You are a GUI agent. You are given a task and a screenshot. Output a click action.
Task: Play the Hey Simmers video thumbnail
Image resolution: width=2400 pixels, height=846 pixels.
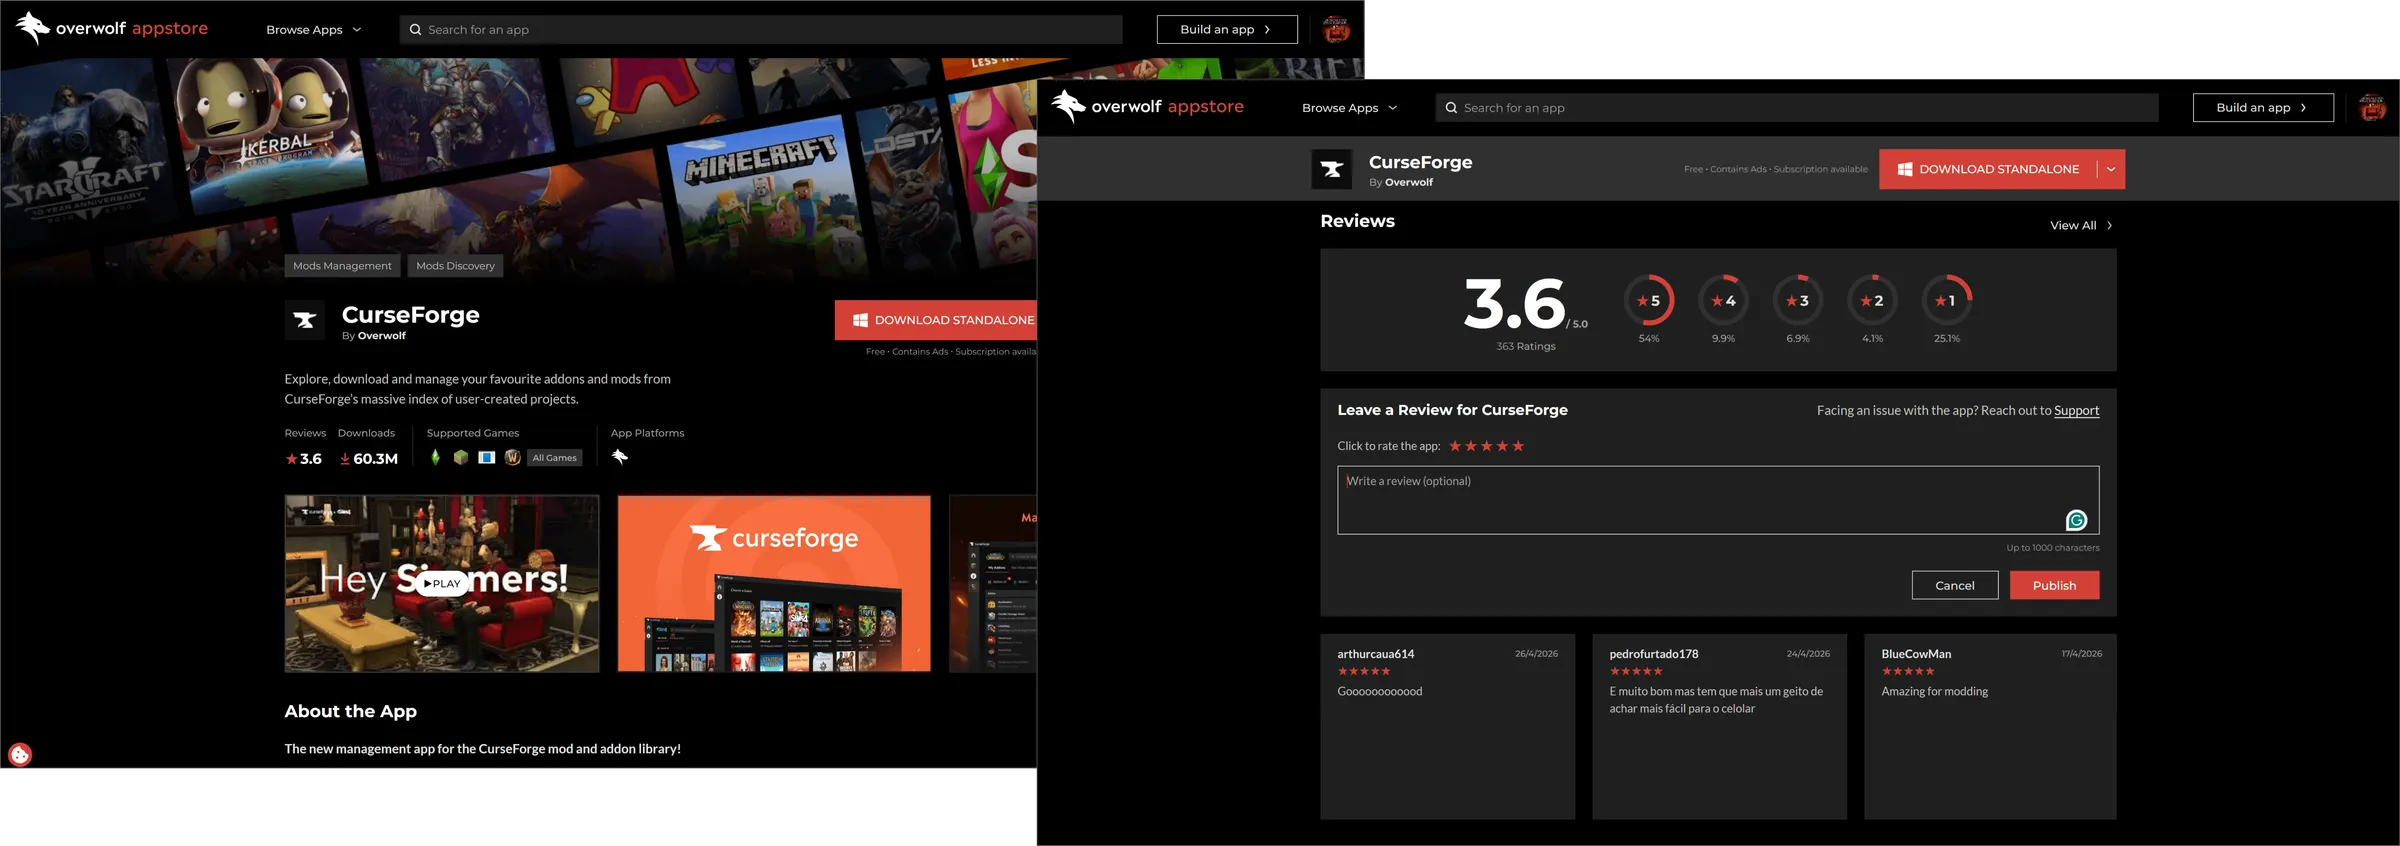(x=442, y=583)
